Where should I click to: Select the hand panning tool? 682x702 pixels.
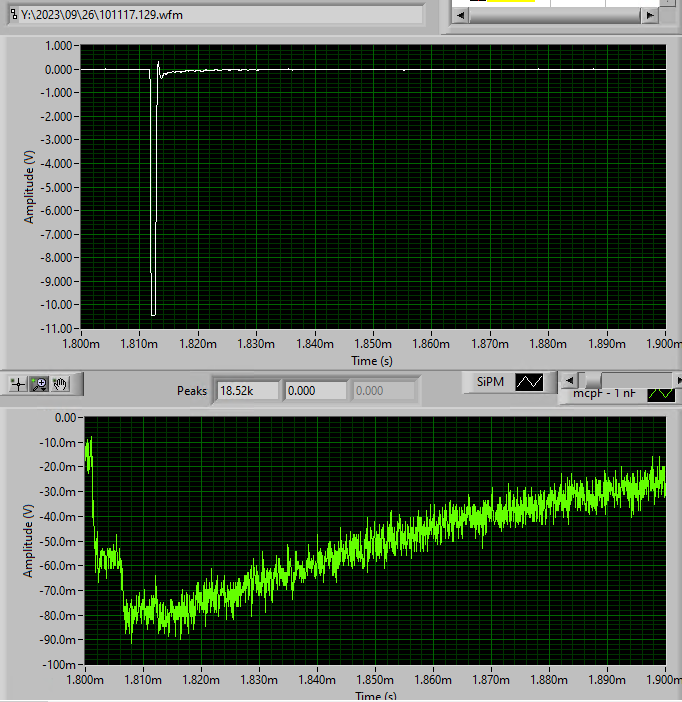pos(59,383)
